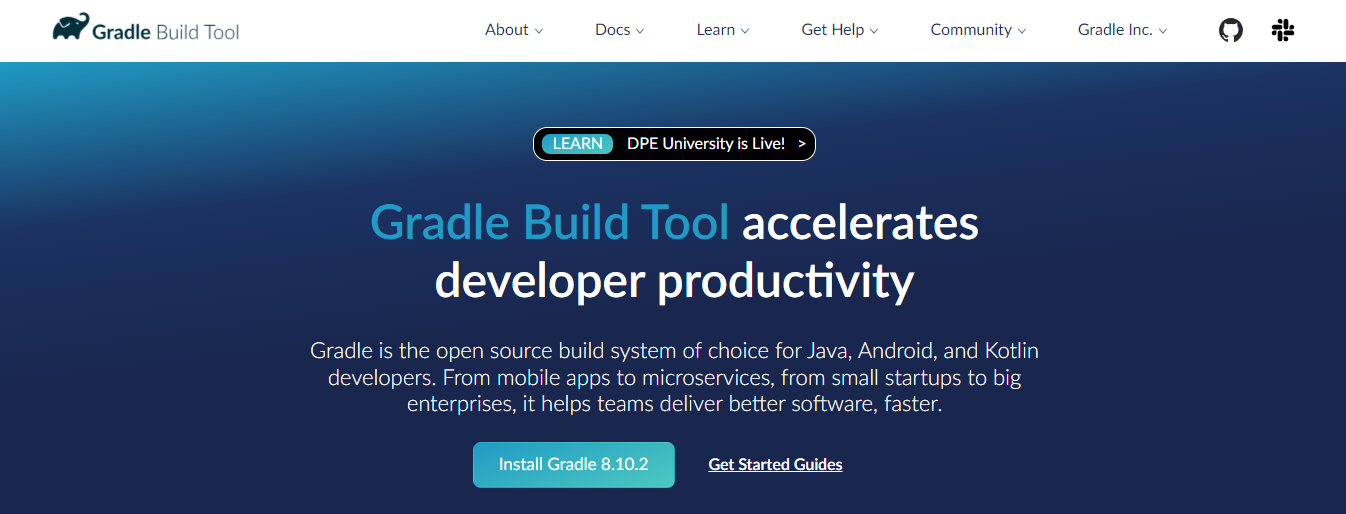Click the arrow in the DPE University banner
Screen dimensions: 1346x514
(802, 144)
